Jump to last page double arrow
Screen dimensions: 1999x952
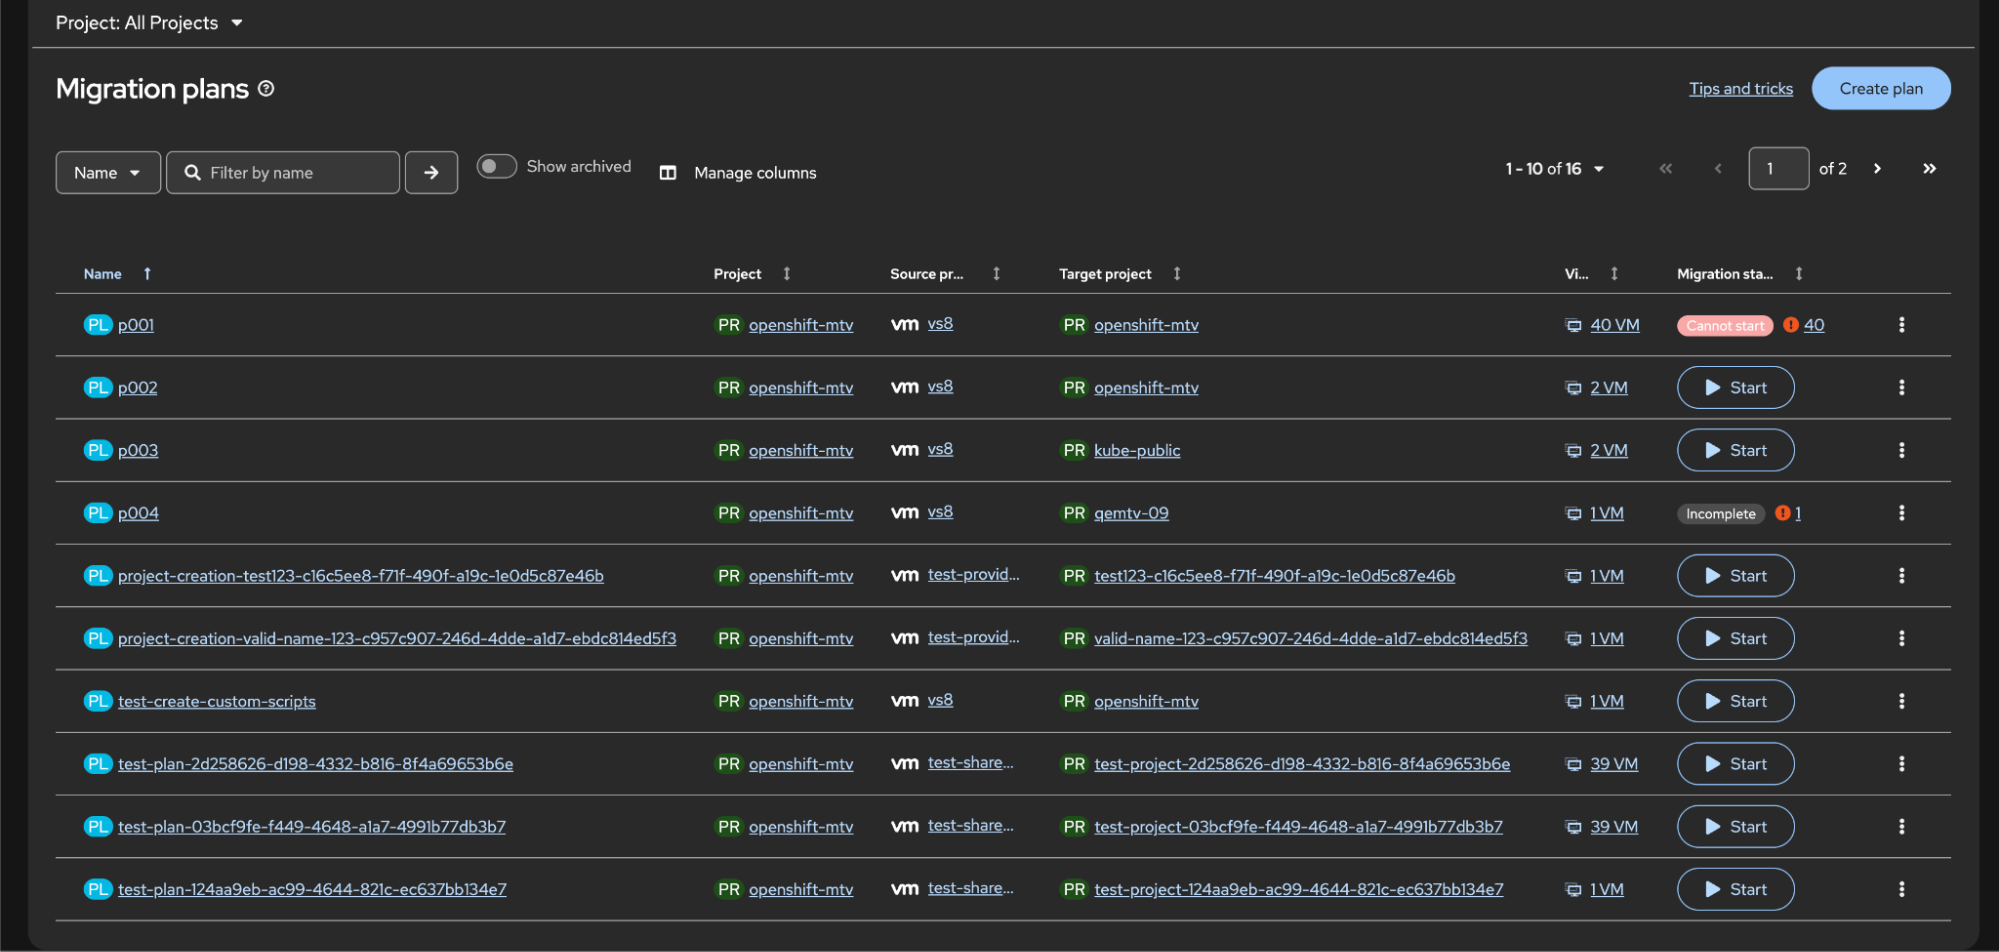(x=1929, y=169)
